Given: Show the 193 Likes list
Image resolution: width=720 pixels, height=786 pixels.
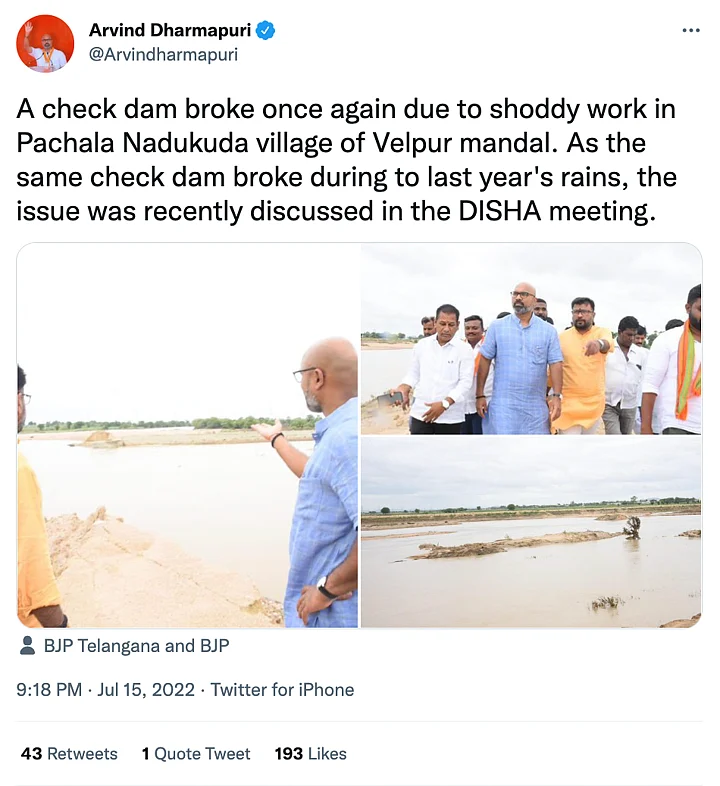Looking at the screenshot, I should [311, 754].
